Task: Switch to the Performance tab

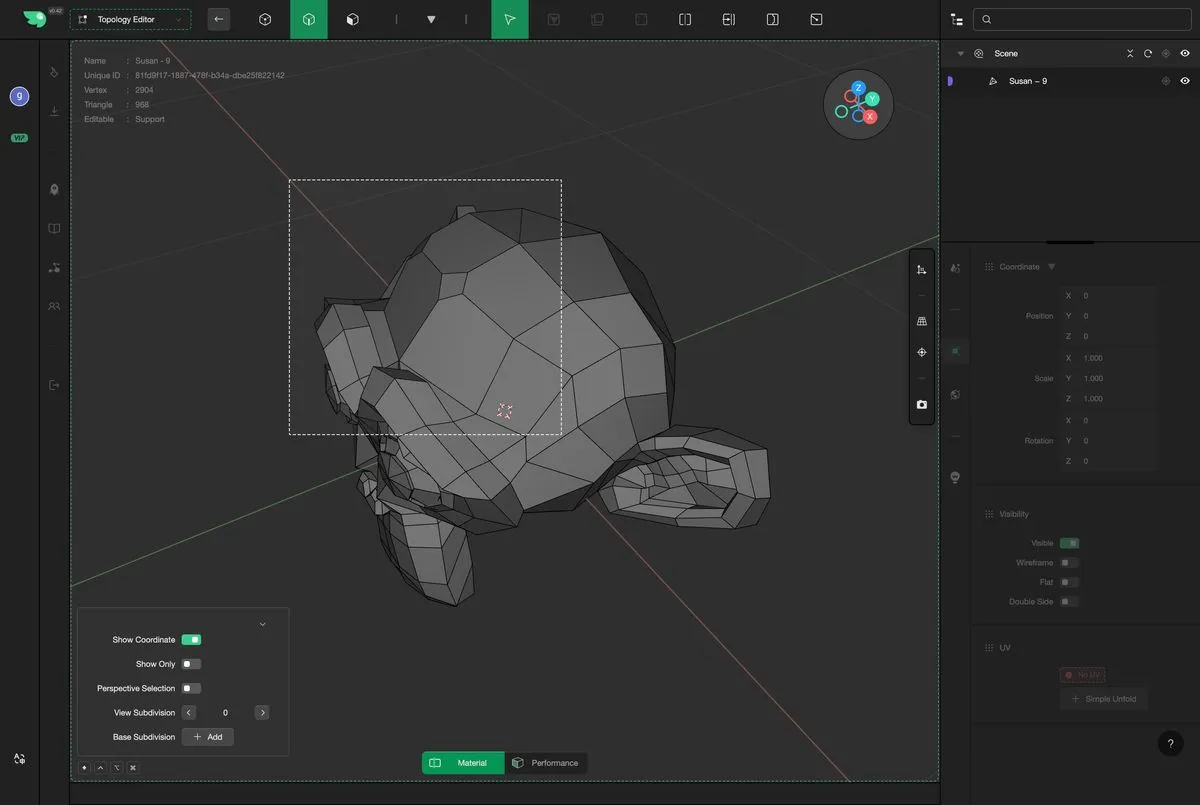Action: pyautogui.click(x=545, y=763)
